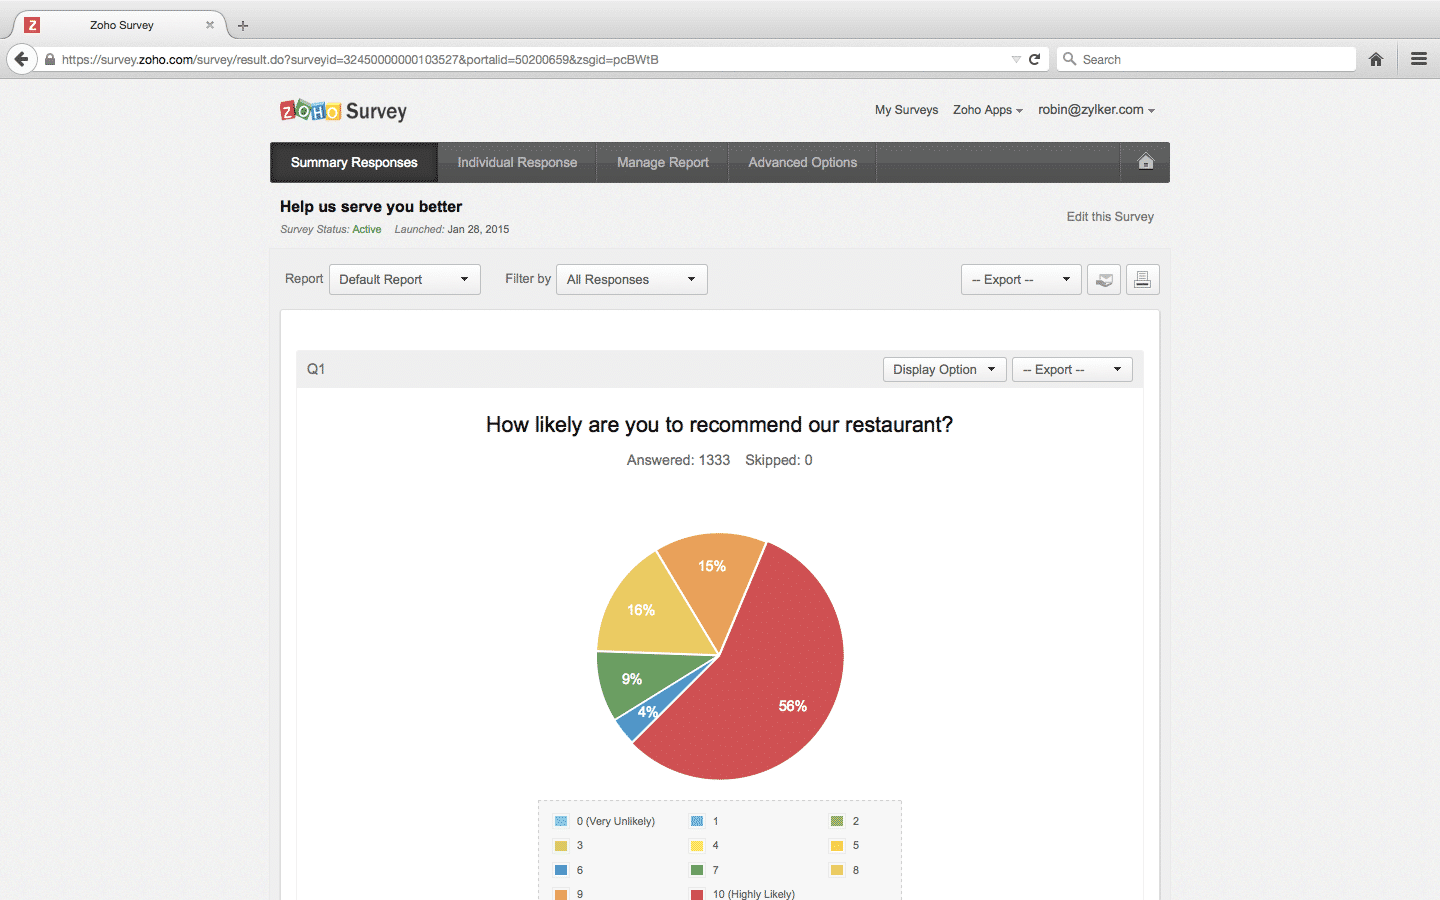
Task: Click the legend swatch for 7
Action: [x=697, y=870]
